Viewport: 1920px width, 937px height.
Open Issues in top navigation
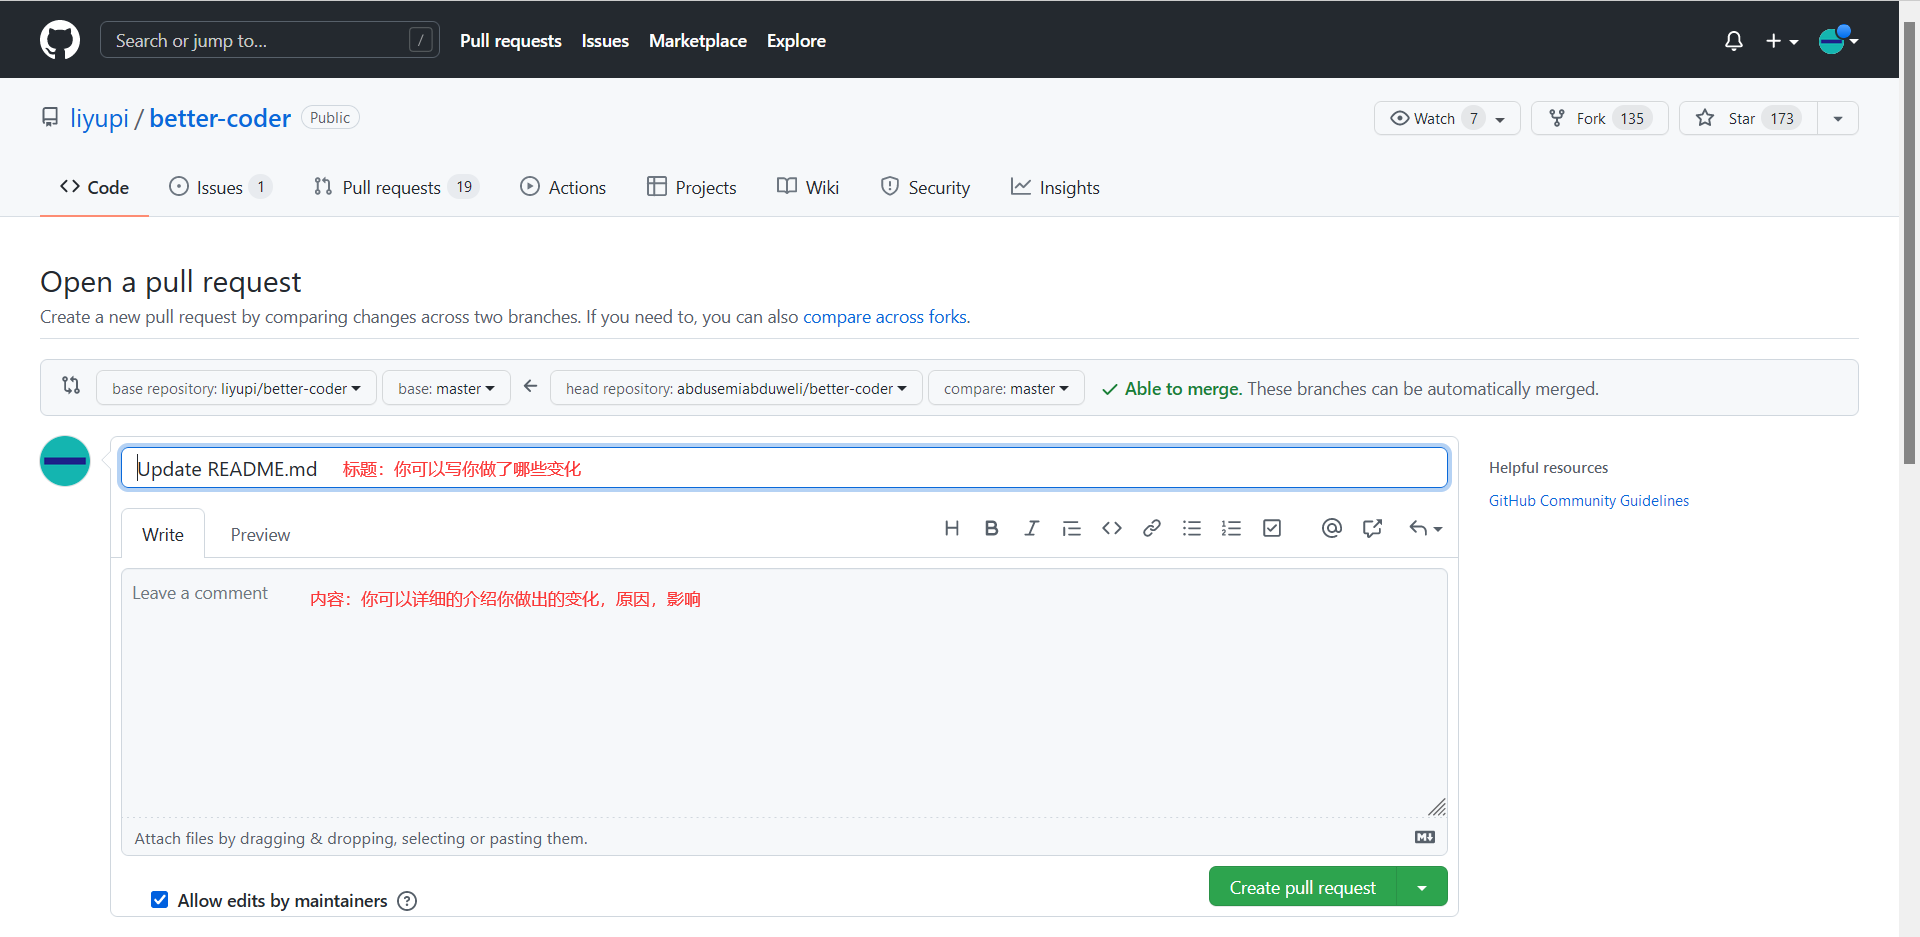[x=605, y=41]
